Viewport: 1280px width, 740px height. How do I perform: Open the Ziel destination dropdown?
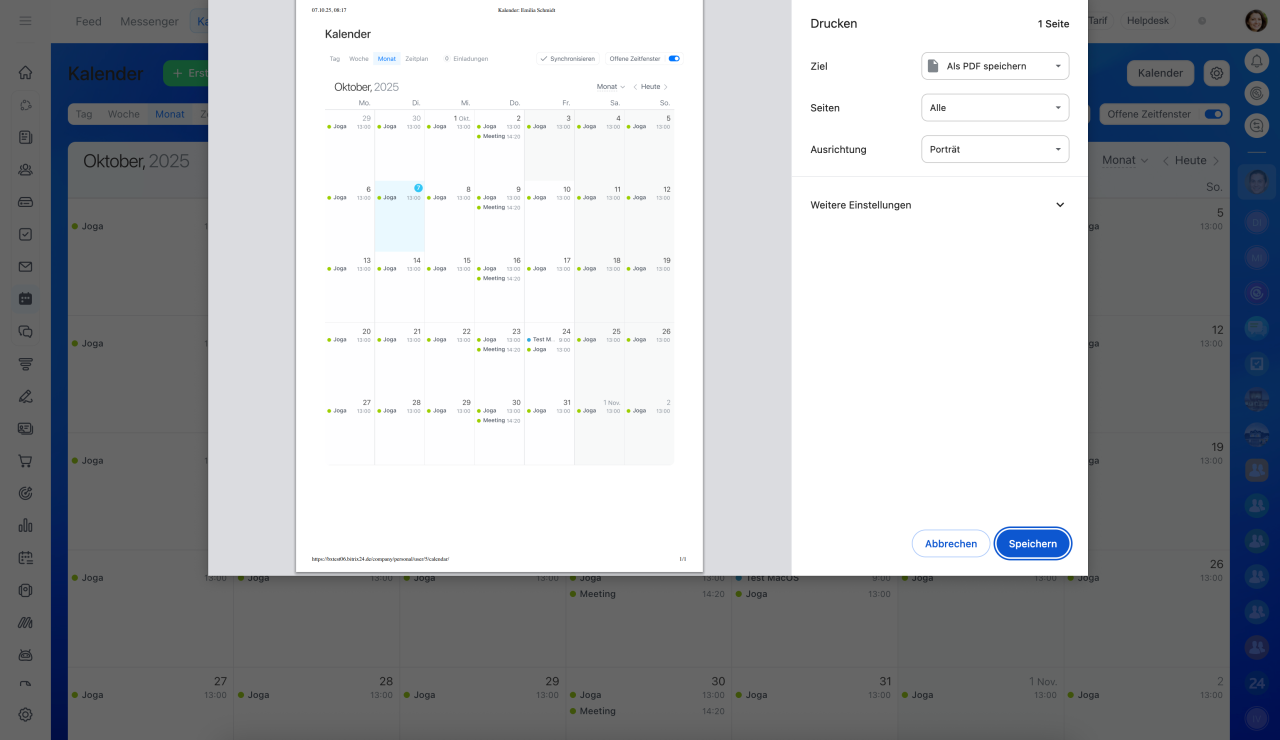(x=995, y=66)
